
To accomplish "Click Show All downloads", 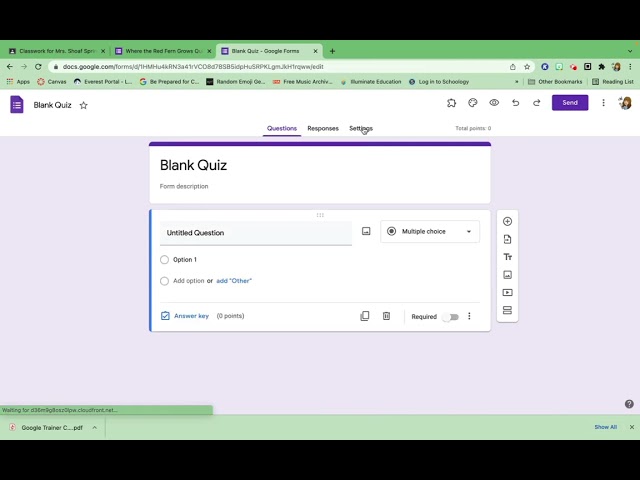I will 605,427.
